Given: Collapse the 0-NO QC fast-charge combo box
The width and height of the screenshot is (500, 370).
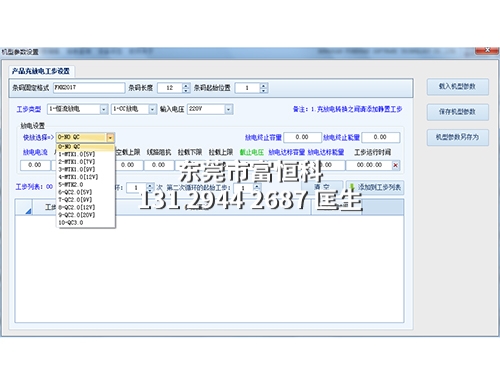Looking at the screenshot, I should 110,137.
